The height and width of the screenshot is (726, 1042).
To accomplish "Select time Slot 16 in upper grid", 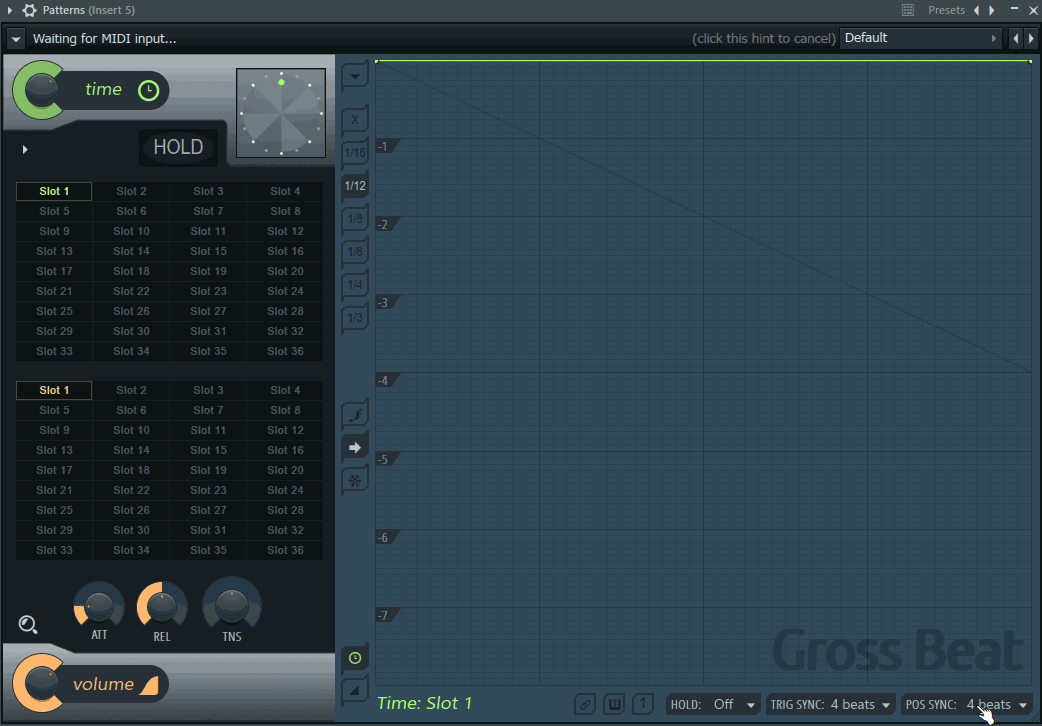I will [x=285, y=251].
